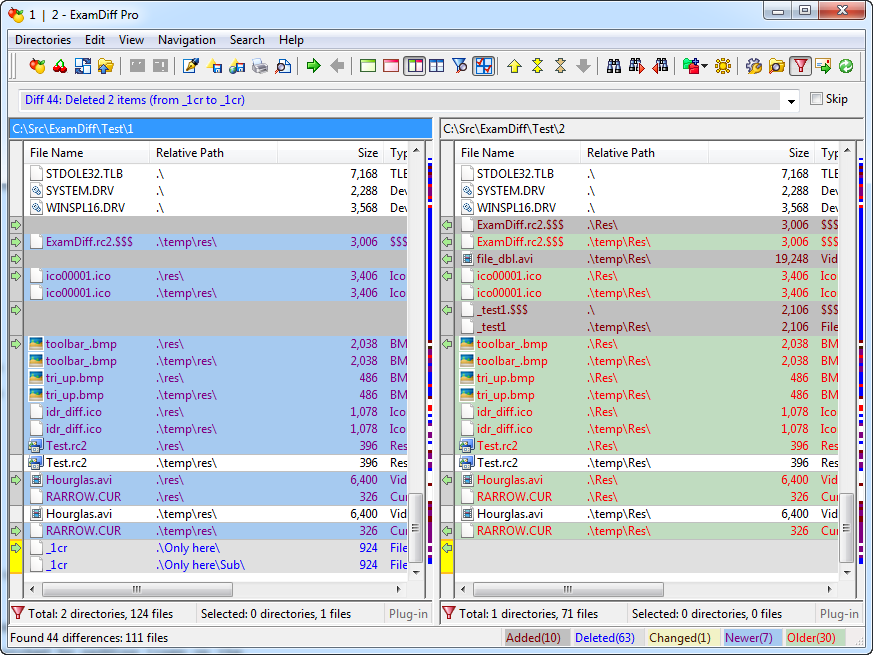Click binoculars with left arrow (Find Previous)

click(660, 66)
